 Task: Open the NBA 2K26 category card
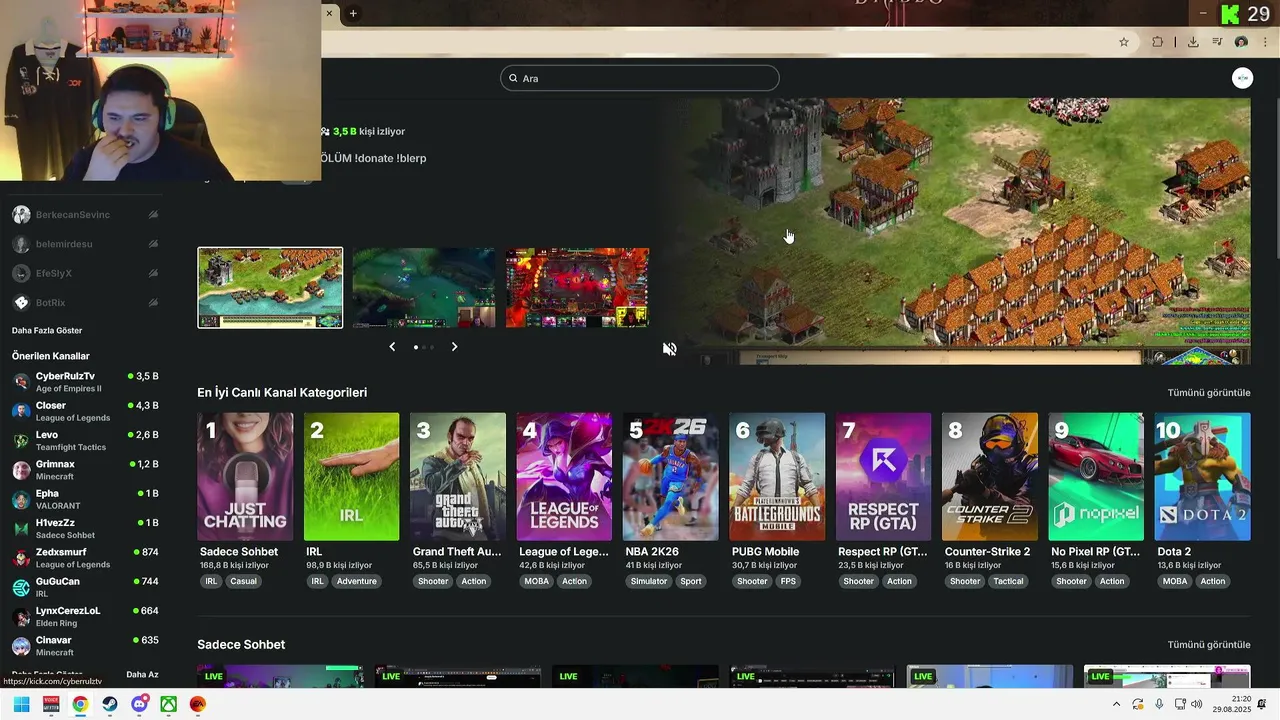671,477
